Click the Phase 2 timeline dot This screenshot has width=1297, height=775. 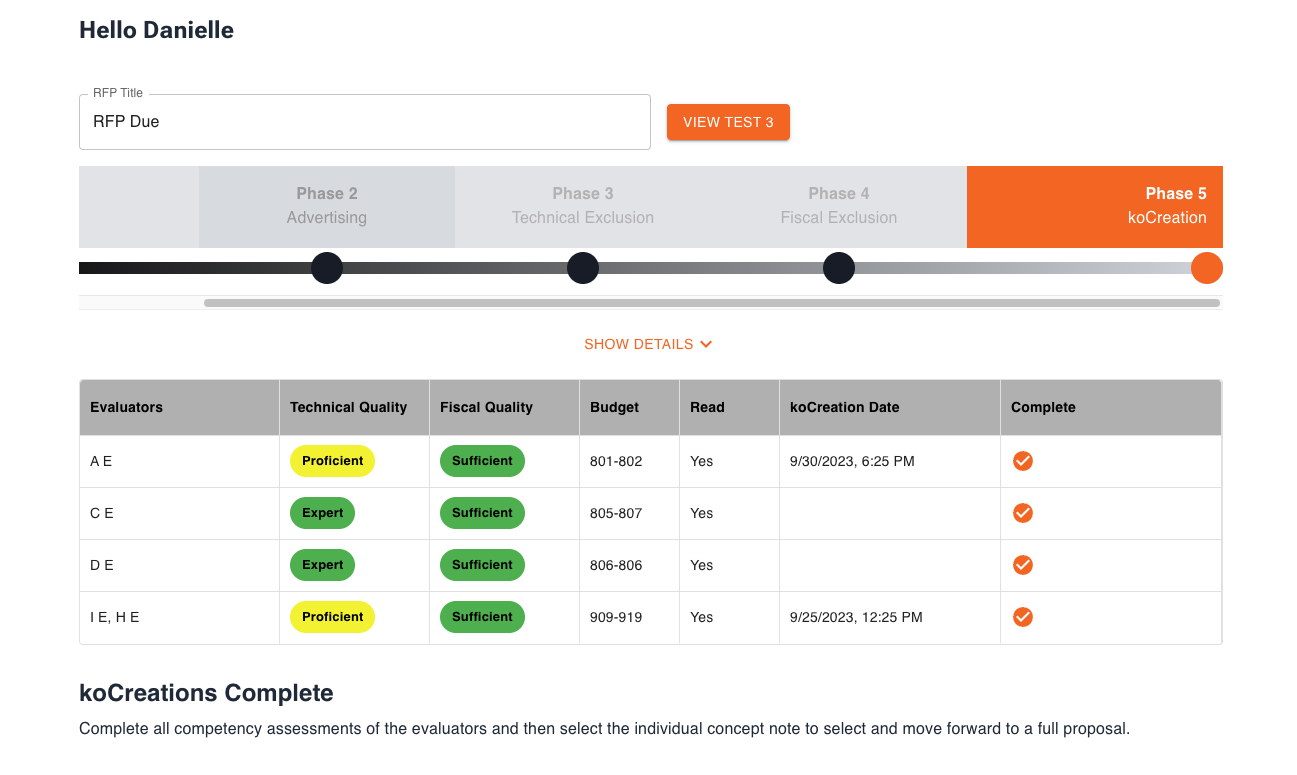tap(327, 268)
